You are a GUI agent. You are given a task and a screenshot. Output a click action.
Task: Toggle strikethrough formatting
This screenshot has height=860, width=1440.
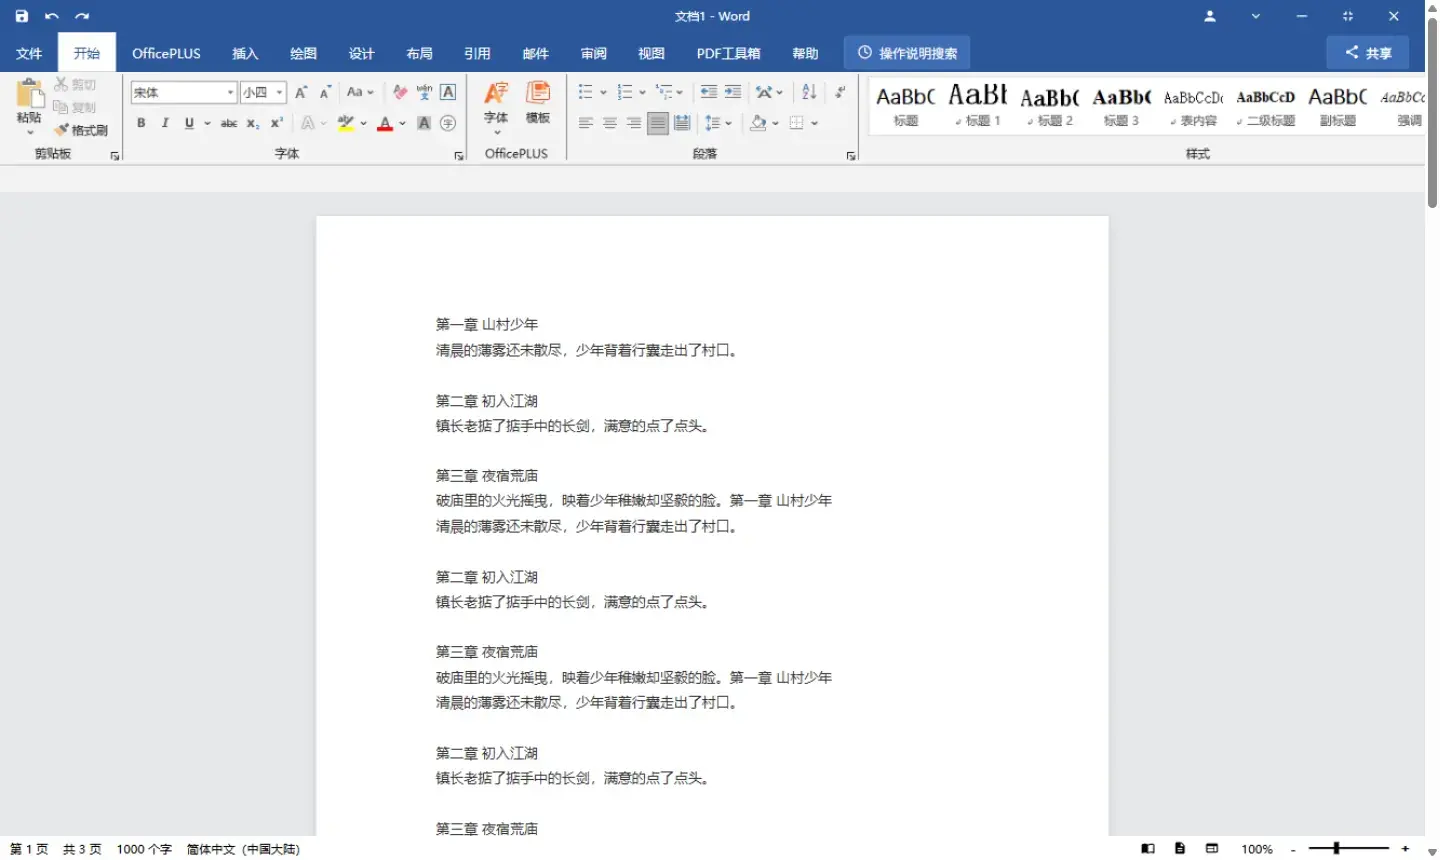[229, 123]
